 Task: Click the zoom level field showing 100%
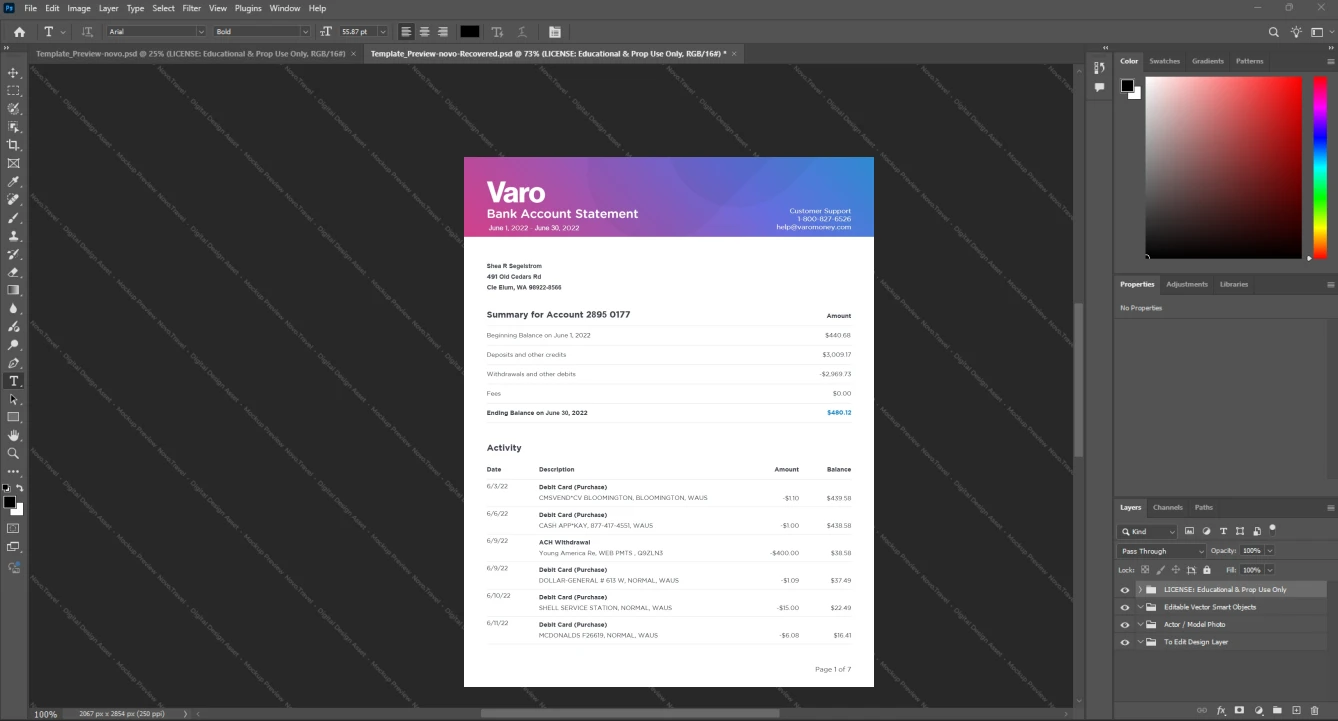pos(46,714)
